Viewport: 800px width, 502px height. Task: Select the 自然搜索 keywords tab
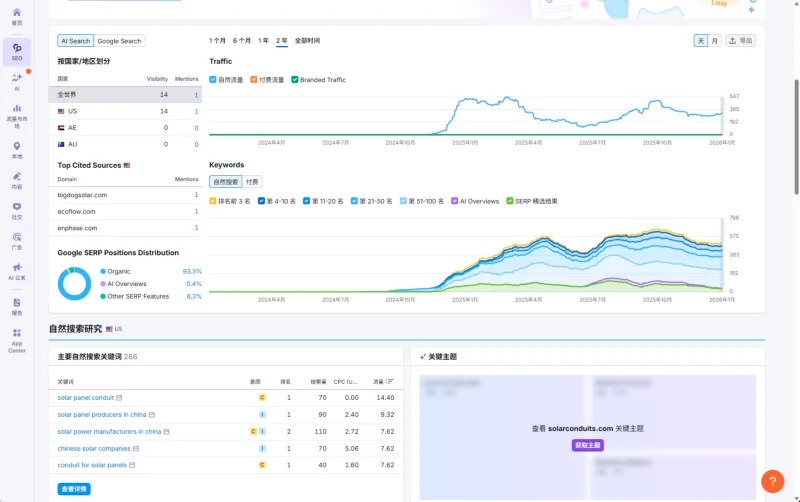tap(226, 182)
